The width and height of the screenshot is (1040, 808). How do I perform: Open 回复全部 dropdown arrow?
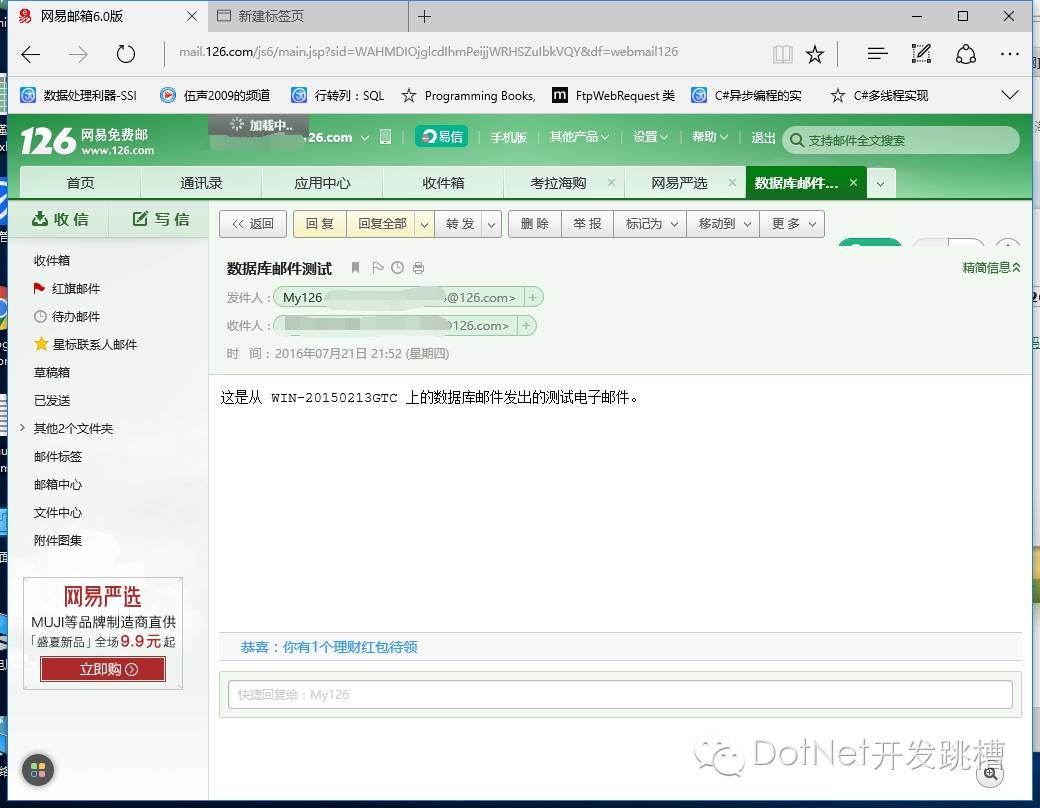(424, 224)
